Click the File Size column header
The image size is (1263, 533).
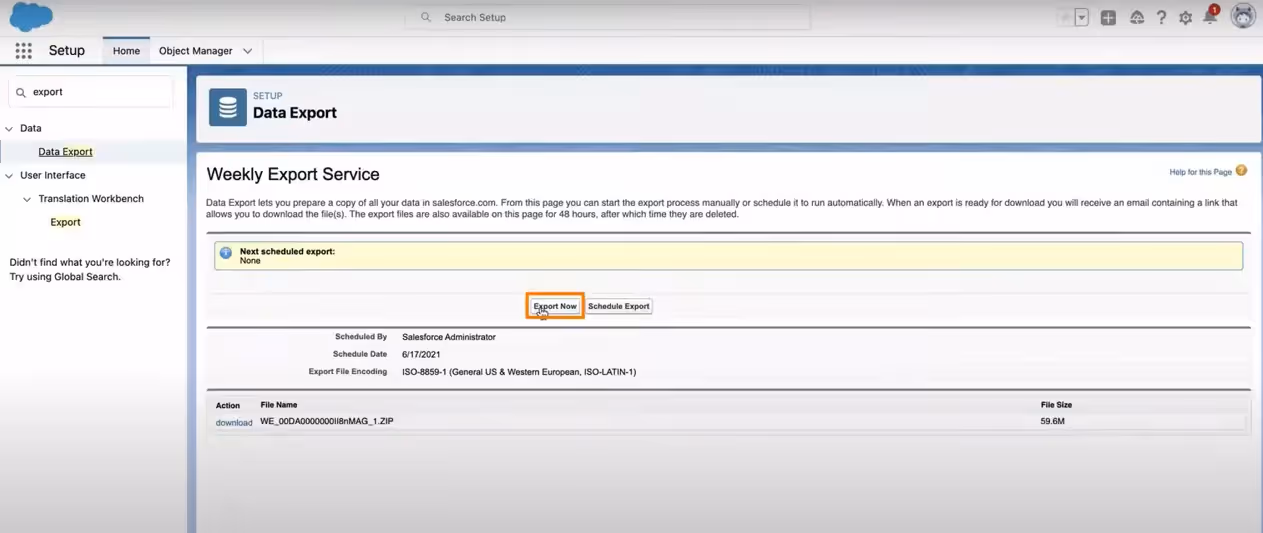[1056, 405]
